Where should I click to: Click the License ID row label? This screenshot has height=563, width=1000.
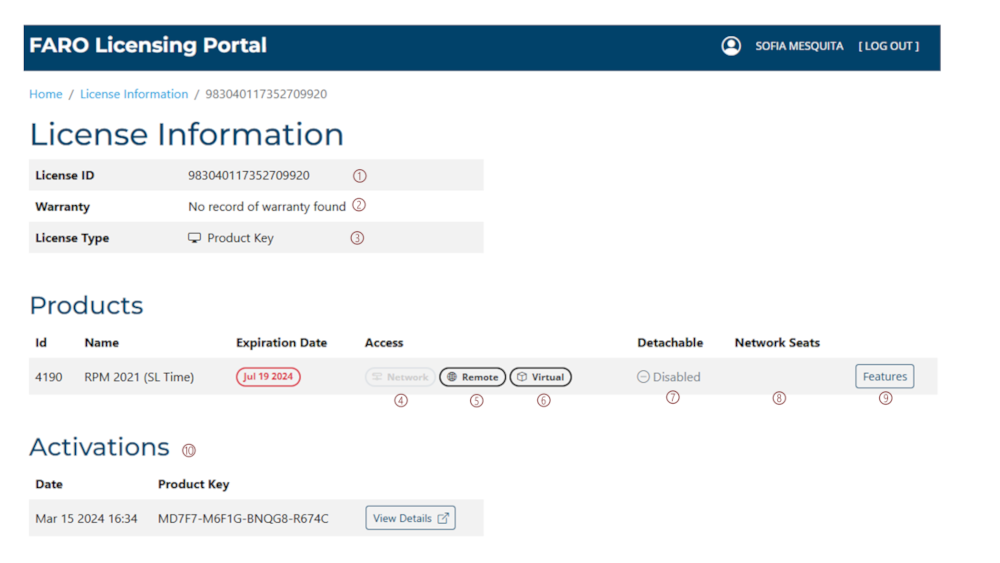[64, 175]
